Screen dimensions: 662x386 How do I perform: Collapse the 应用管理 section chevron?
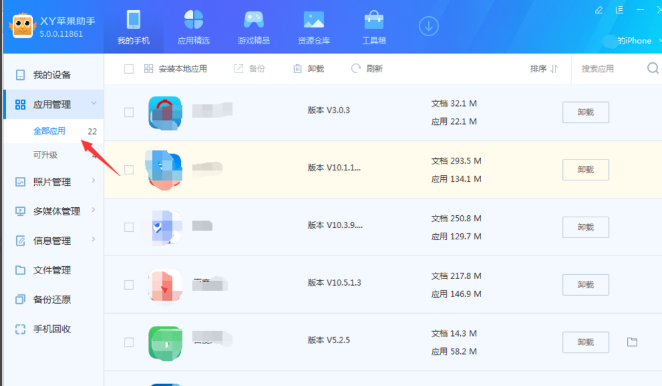coord(94,103)
